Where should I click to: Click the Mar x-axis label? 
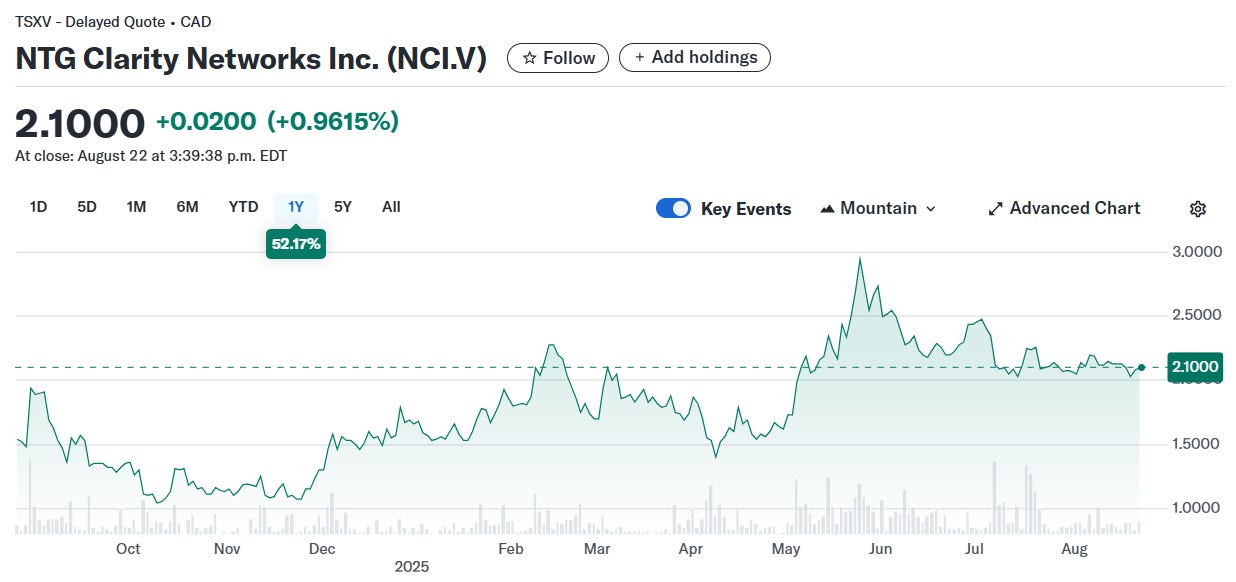point(597,549)
